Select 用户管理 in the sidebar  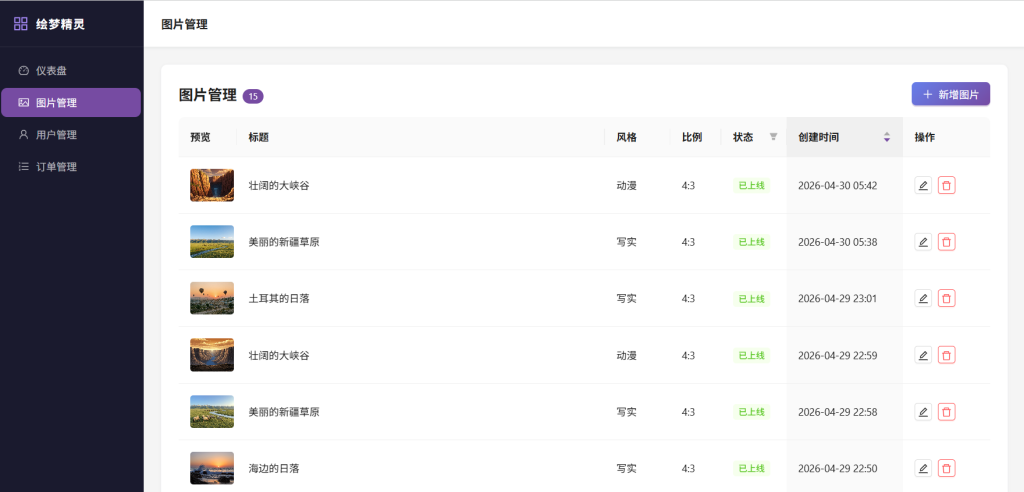(x=56, y=134)
